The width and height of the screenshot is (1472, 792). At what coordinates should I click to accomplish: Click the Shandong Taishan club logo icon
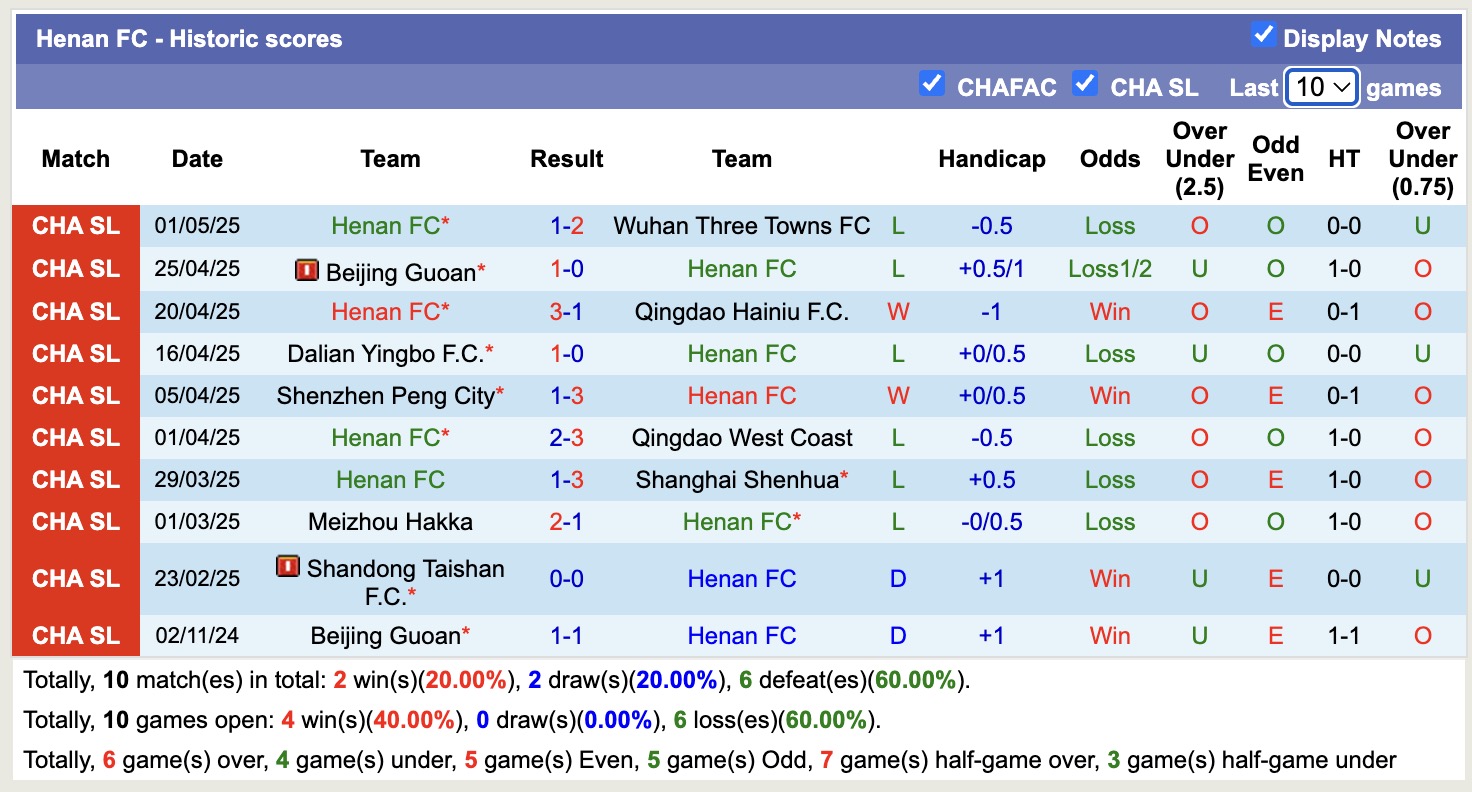[x=286, y=568]
